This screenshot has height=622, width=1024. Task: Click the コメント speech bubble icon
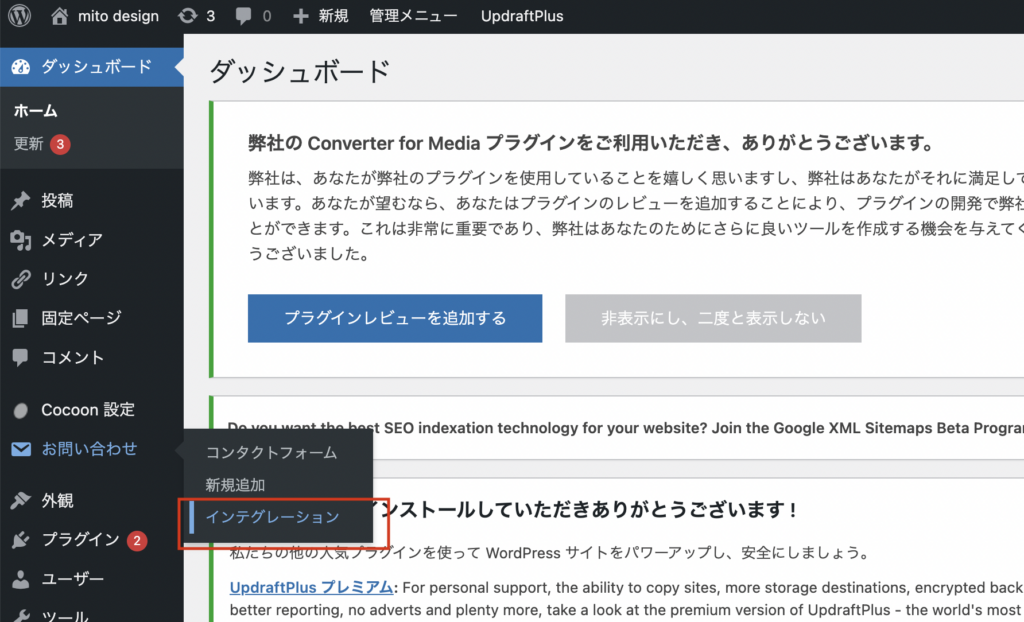[21, 357]
